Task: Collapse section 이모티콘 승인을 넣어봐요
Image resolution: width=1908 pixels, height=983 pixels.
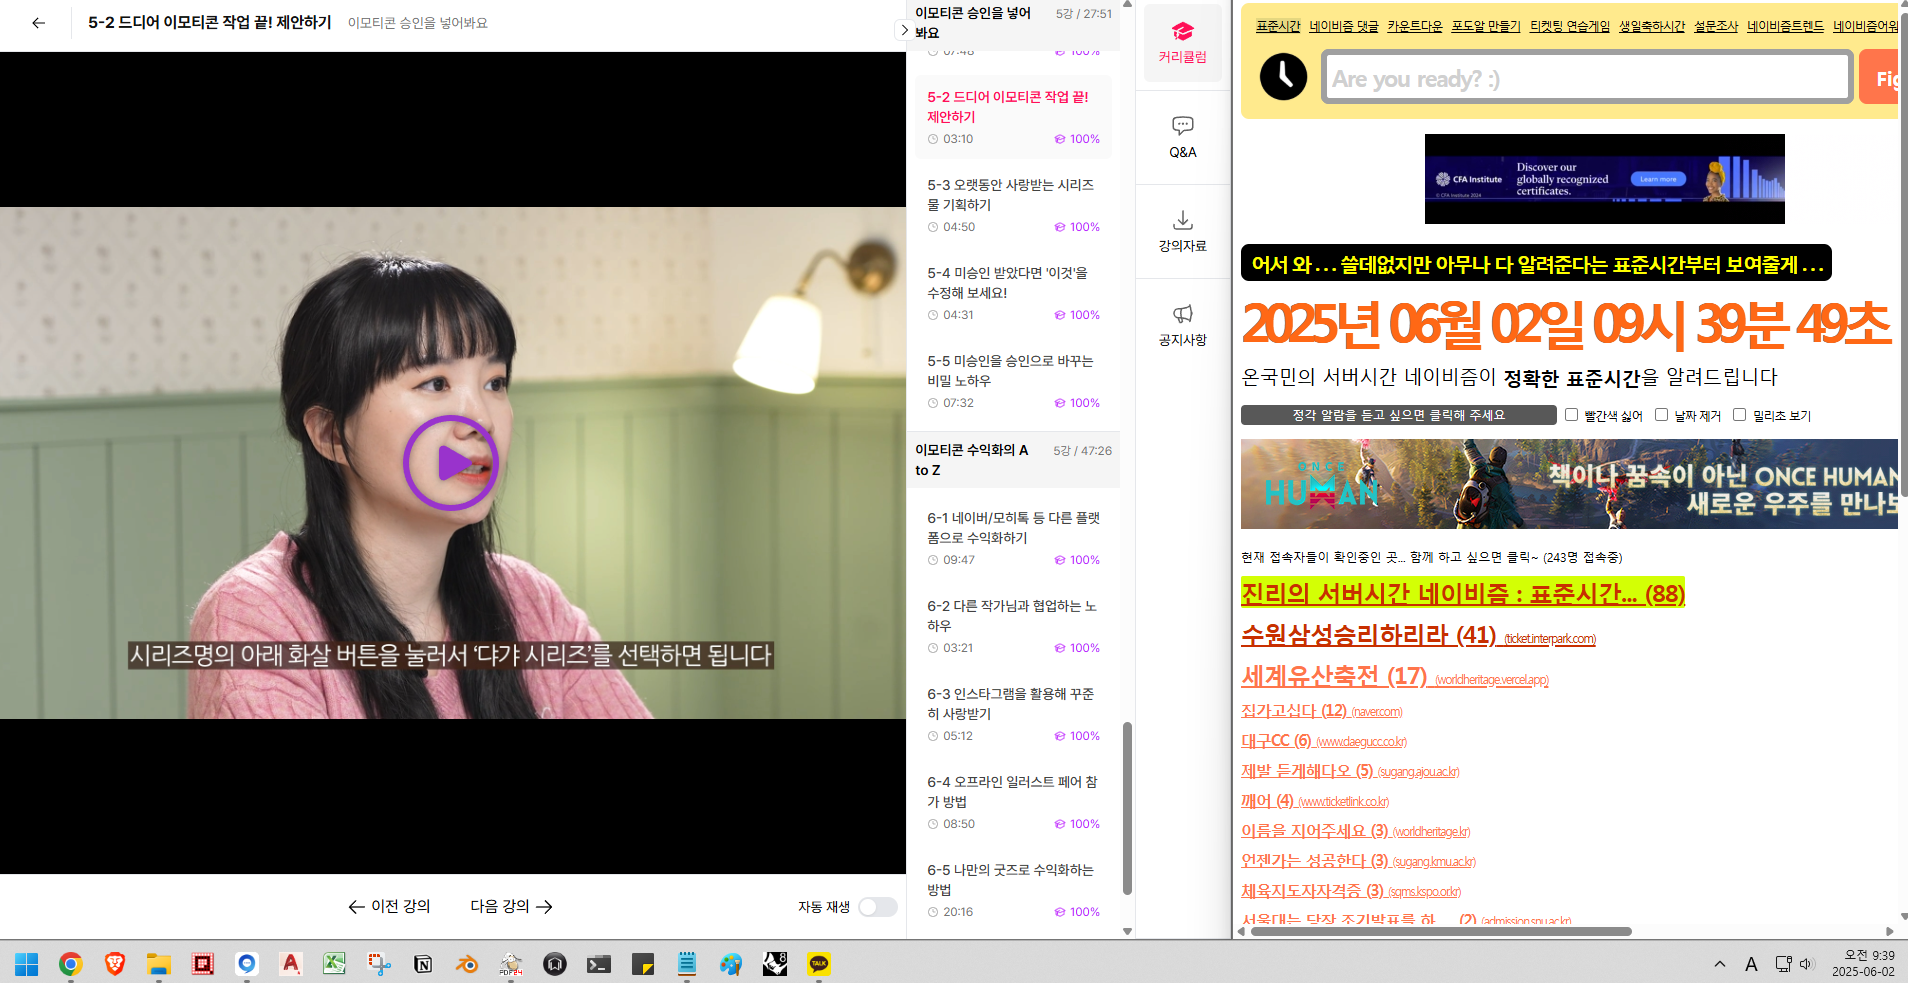Action: pyautogui.click(x=1014, y=23)
